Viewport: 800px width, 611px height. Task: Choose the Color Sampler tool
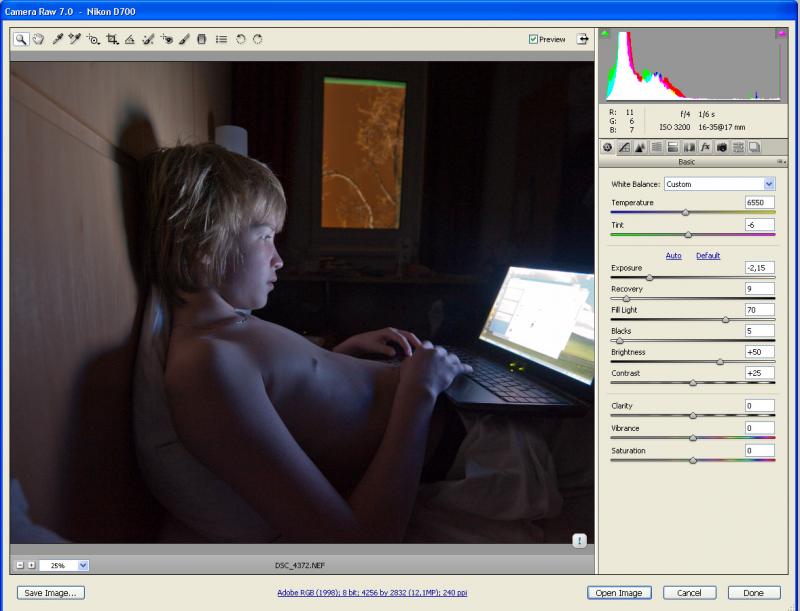[74, 39]
